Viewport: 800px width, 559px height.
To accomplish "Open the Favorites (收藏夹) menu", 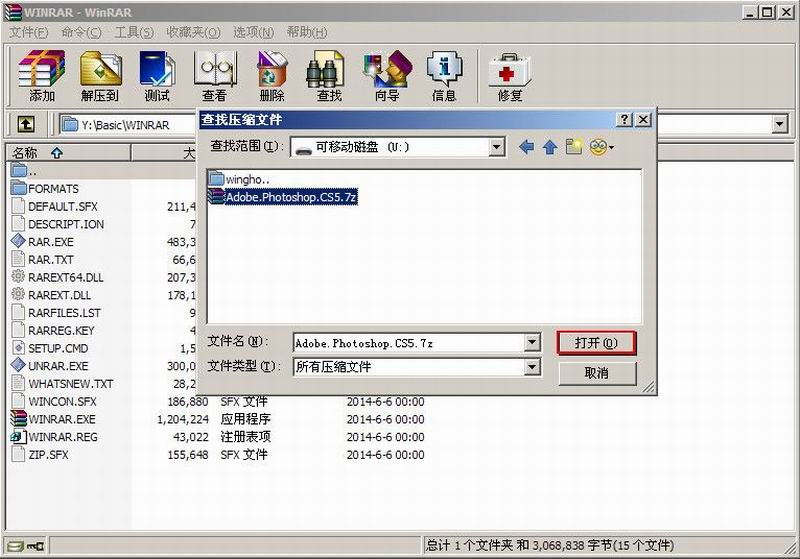I will coord(193,33).
